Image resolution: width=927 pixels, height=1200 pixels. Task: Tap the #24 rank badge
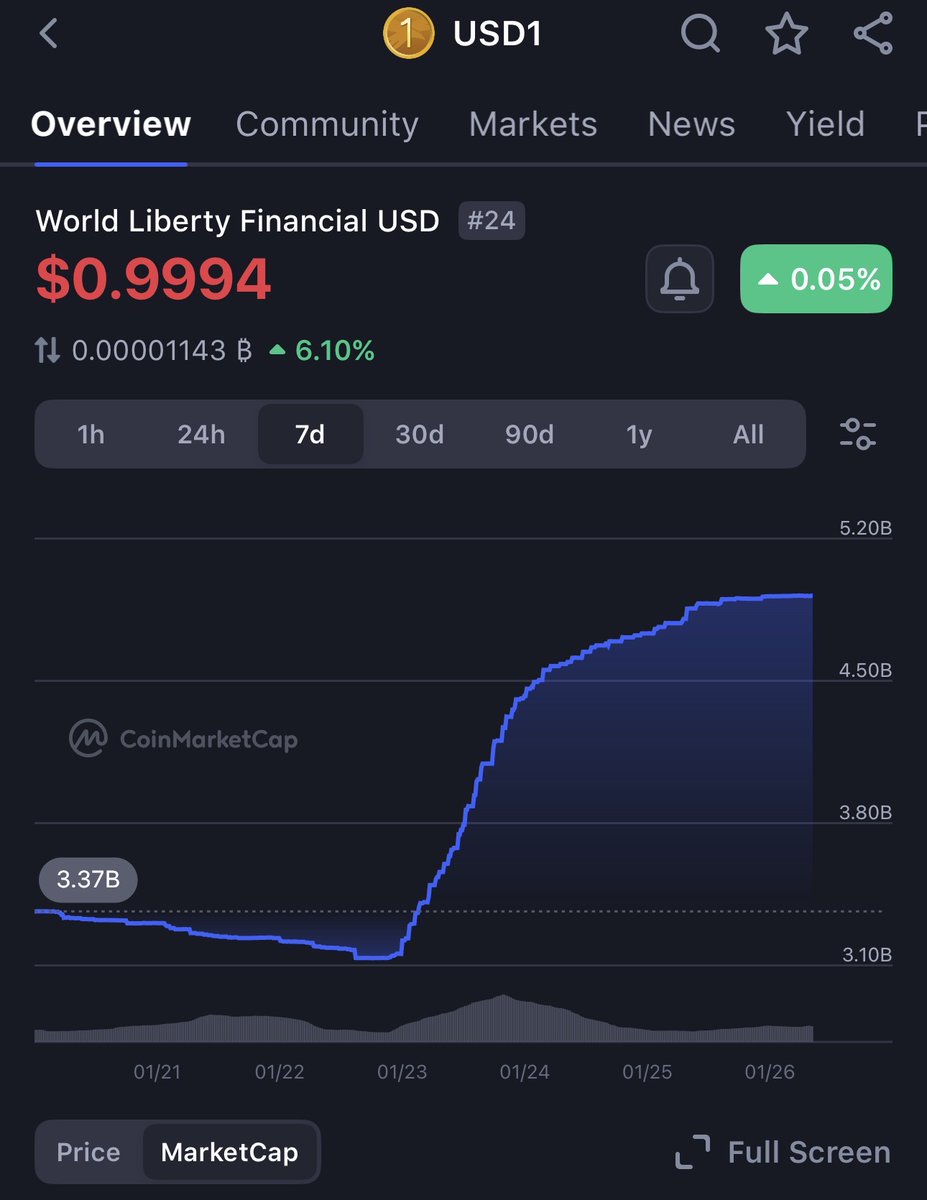click(x=491, y=221)
